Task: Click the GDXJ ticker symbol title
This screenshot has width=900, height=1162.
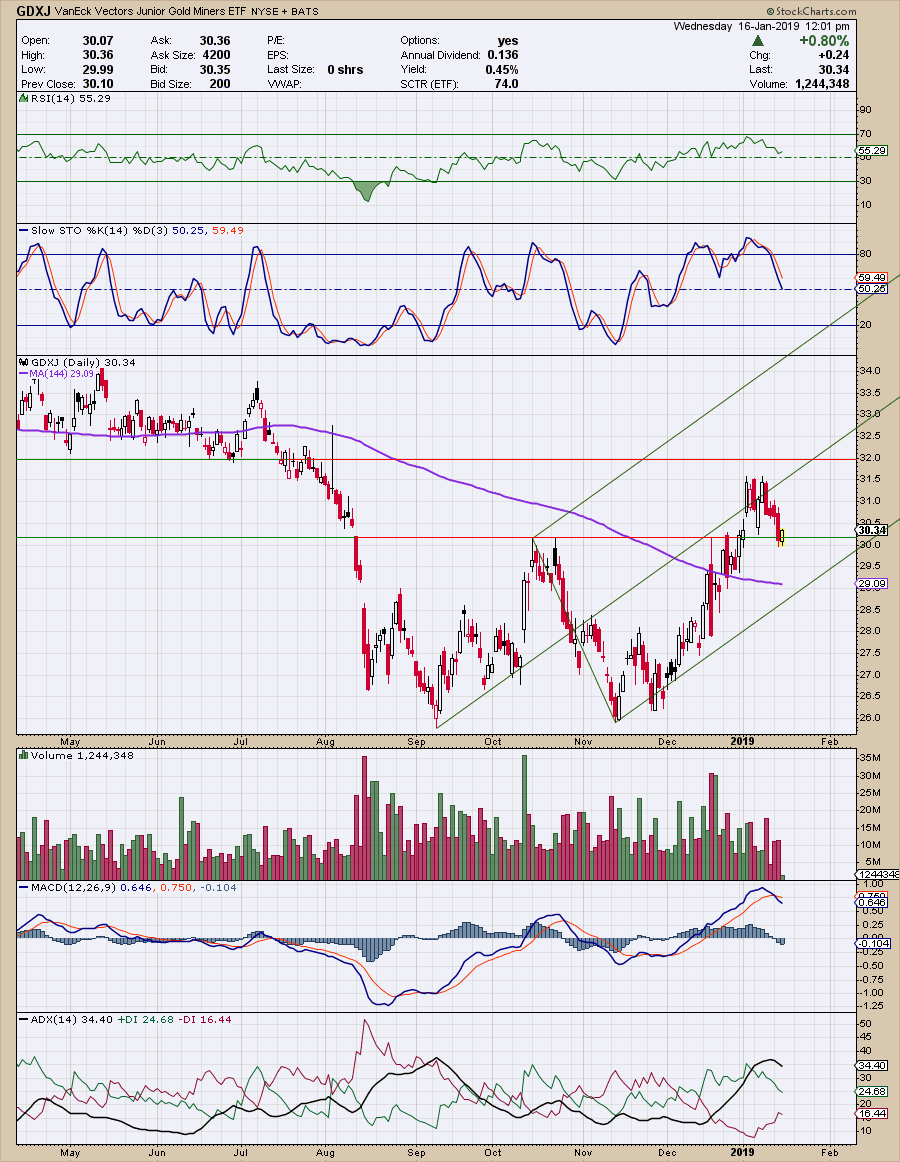Action: tap(33, 11)
